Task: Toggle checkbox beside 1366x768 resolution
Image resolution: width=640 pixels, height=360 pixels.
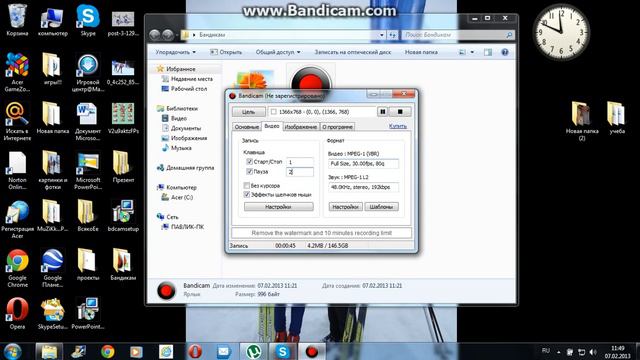Action: click(273, 111)
